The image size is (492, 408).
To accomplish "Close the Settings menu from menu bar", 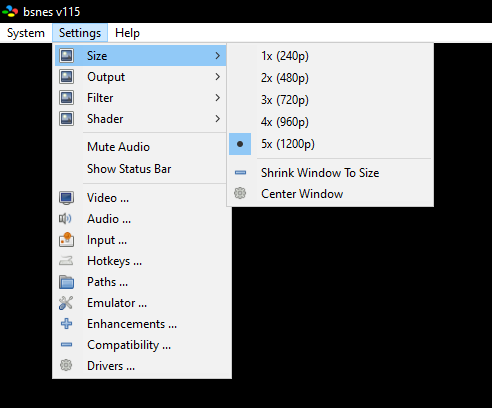I will 80,33.
